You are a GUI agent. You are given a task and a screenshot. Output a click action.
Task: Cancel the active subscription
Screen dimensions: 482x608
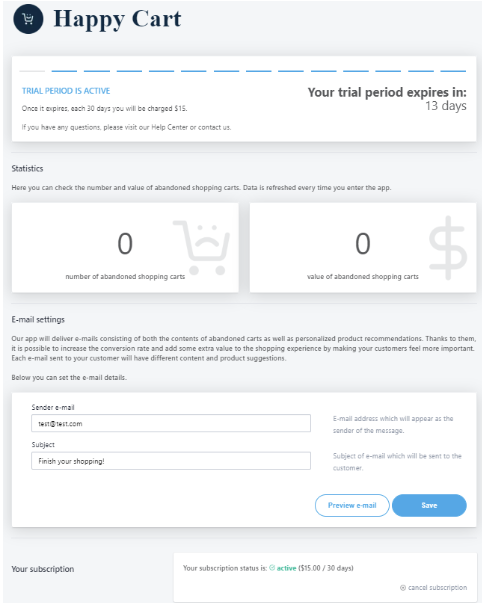(437, 588)
